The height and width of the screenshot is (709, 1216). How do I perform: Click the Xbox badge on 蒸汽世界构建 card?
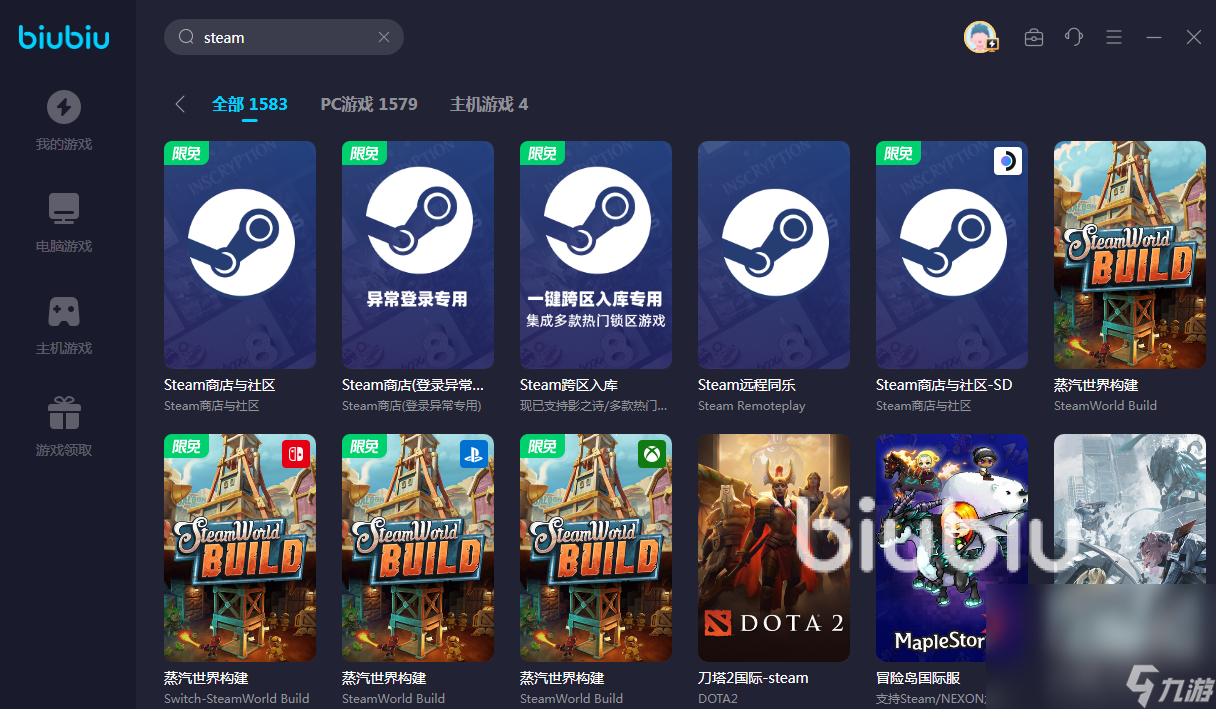point(652,454)
